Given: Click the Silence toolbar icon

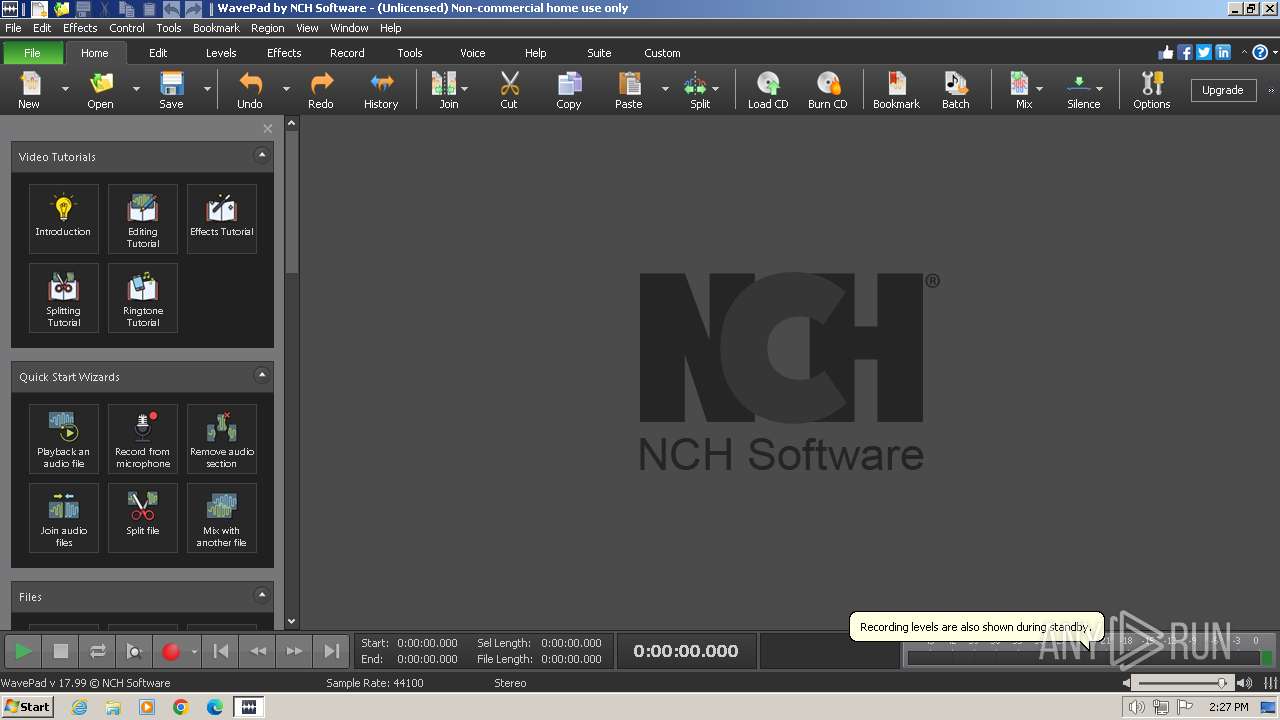Looking at the screenshot, I should pos(1080,89).
